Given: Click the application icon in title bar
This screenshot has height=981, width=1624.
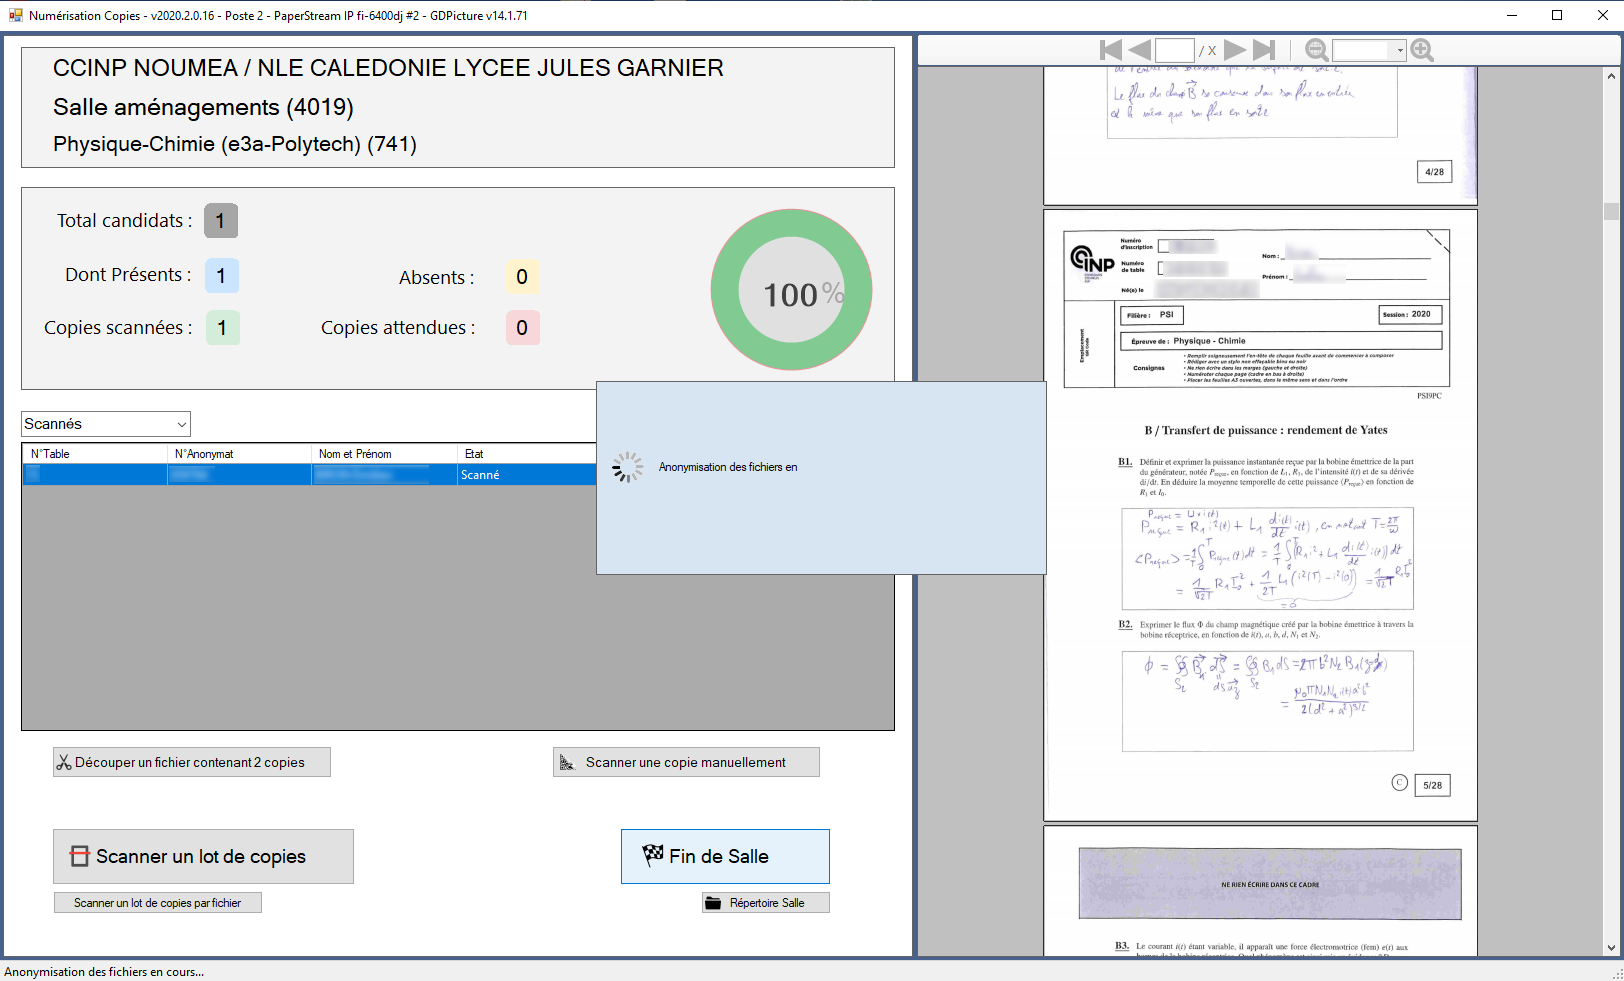Looking at the screenshot, I should pos(15,15).
